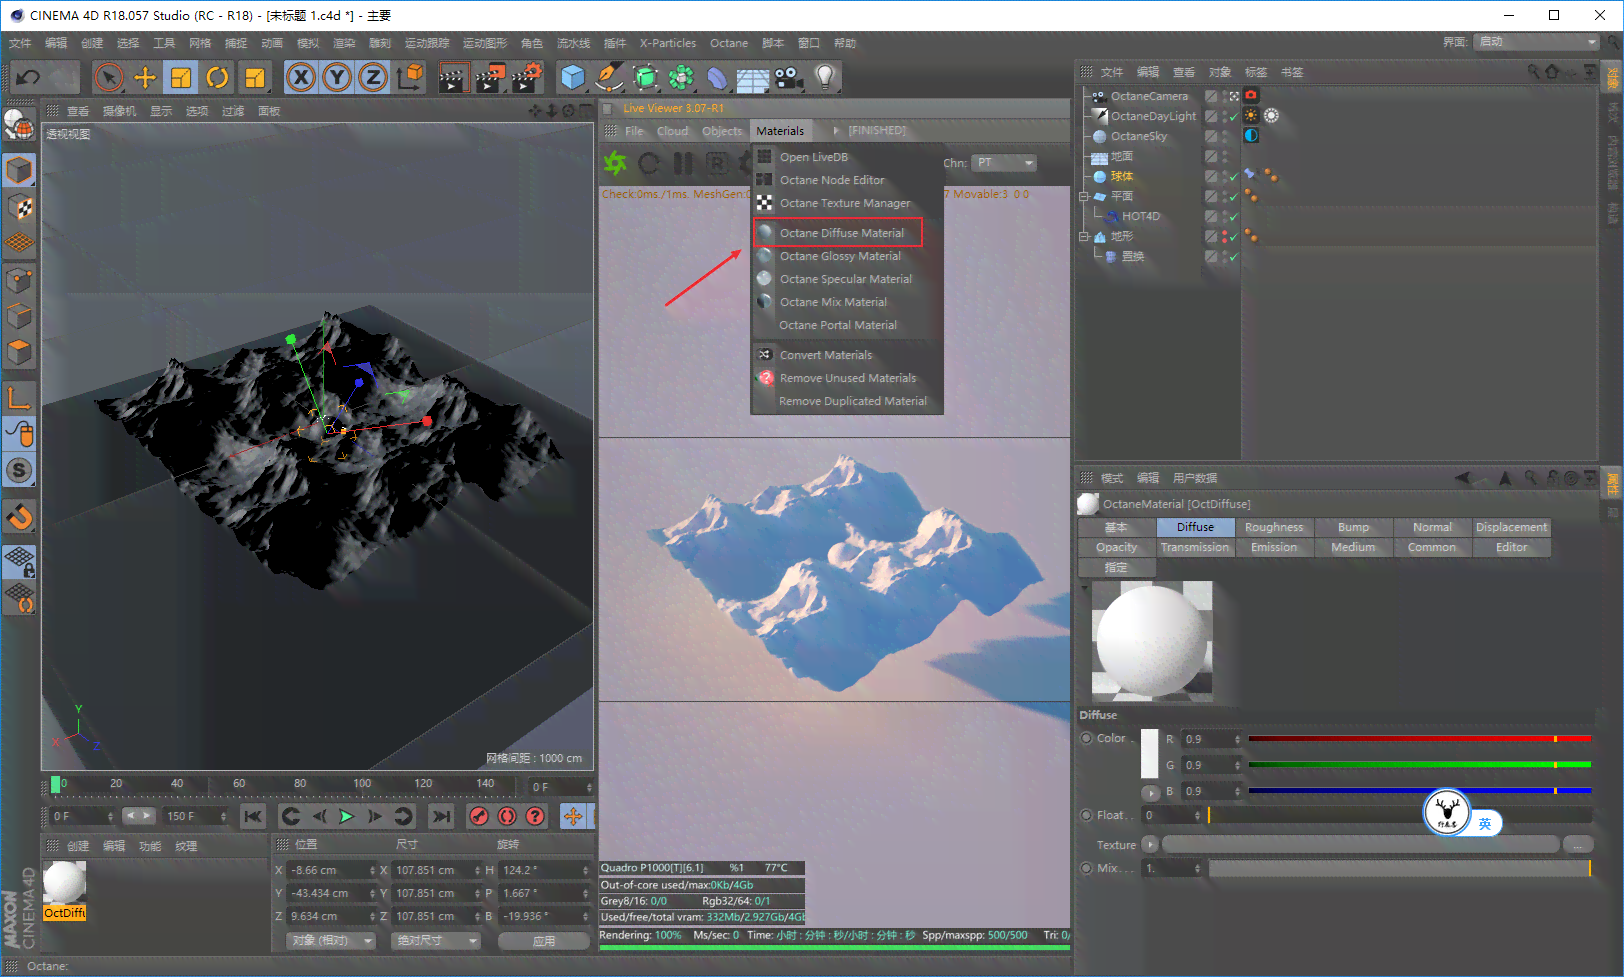Select texture mode checkered cube icon

[19, 207]
